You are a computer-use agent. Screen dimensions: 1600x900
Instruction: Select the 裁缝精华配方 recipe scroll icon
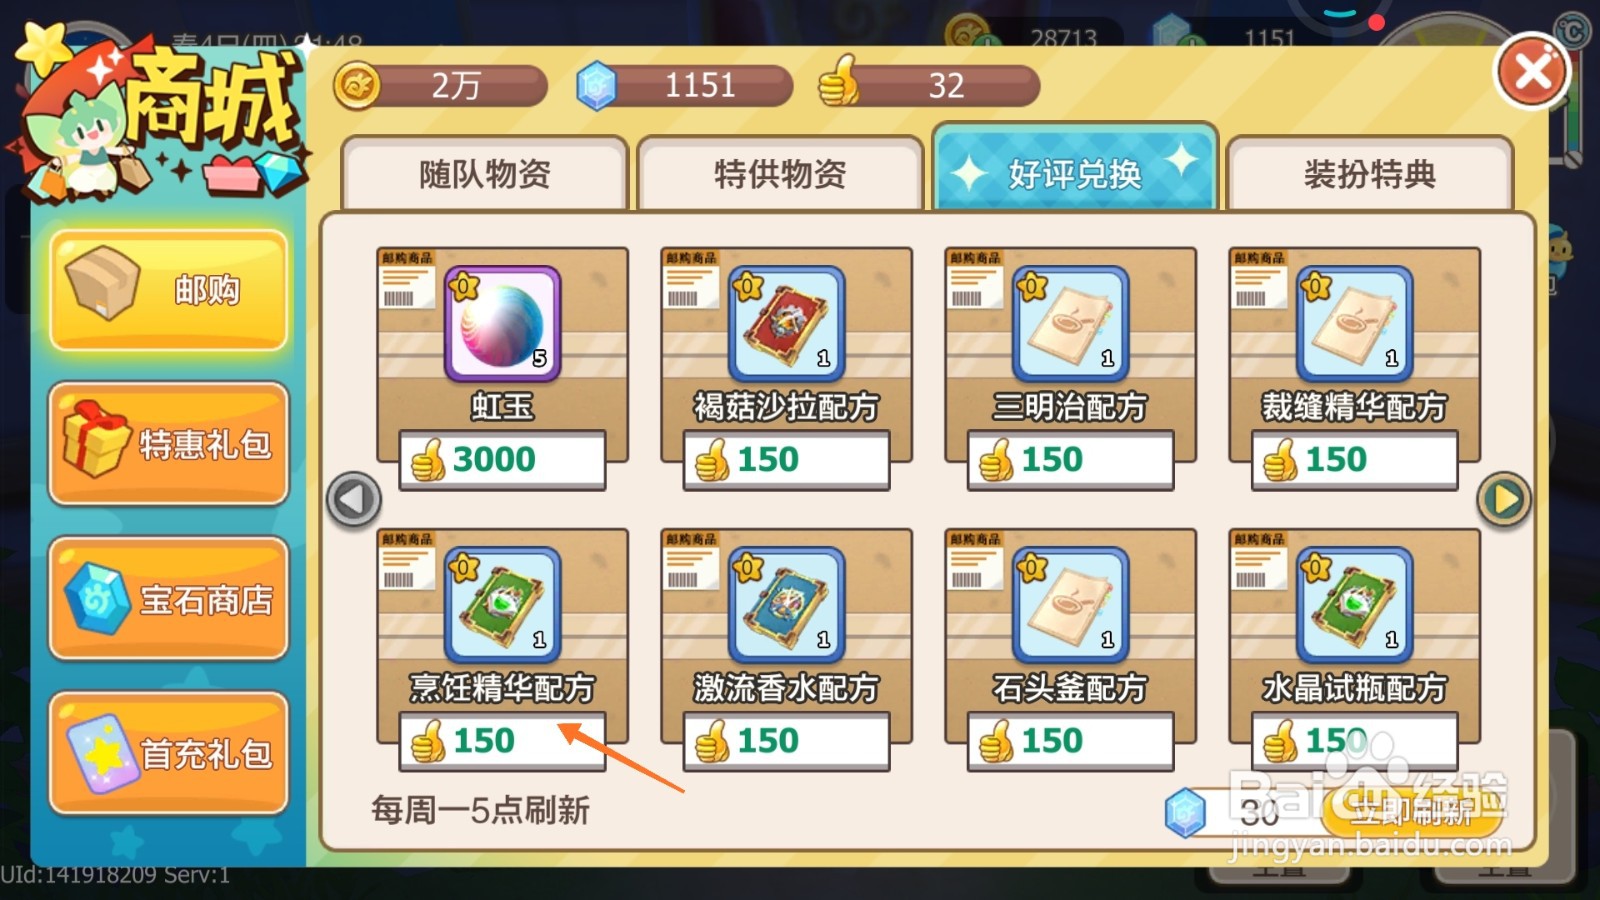tap(1354, 323)
